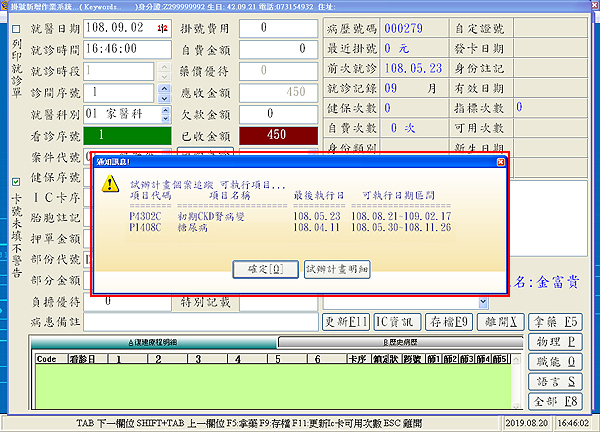This screenshot has height=432, width=600.
Task: Click the 病患備註 input field
Action: click(200, 322)
